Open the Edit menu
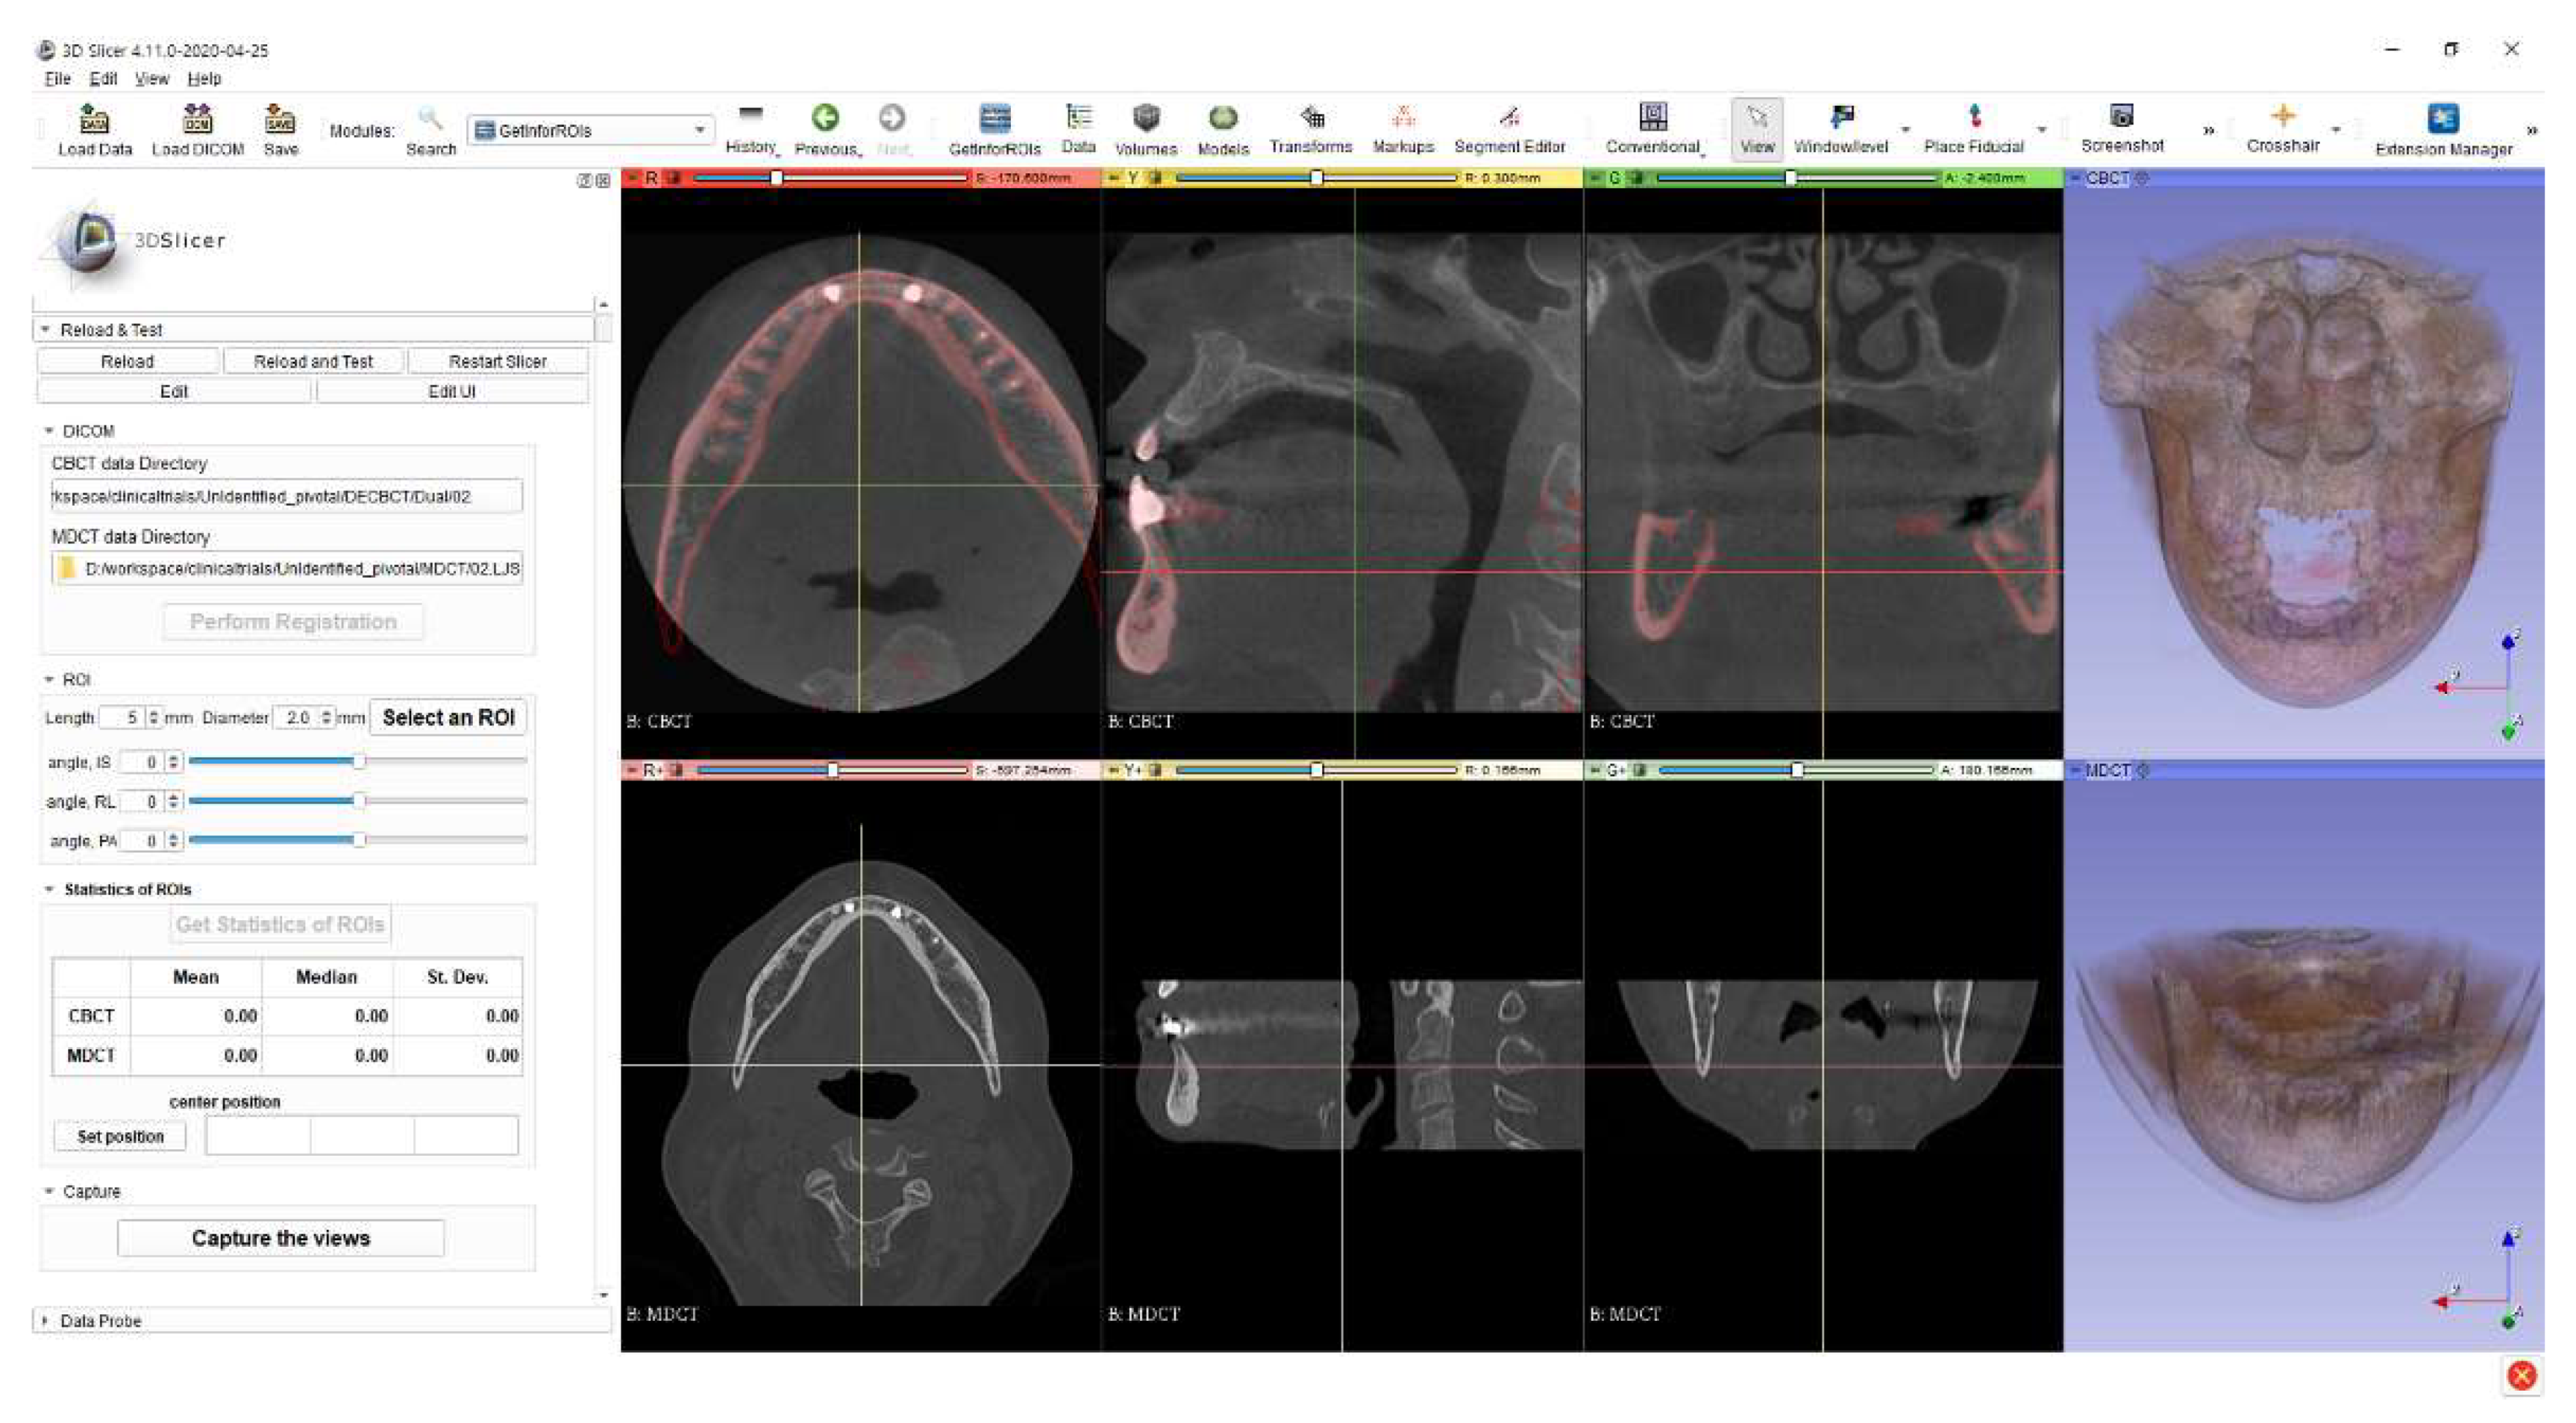Viewport: 2576px width, 1423px height. (103, 78)
